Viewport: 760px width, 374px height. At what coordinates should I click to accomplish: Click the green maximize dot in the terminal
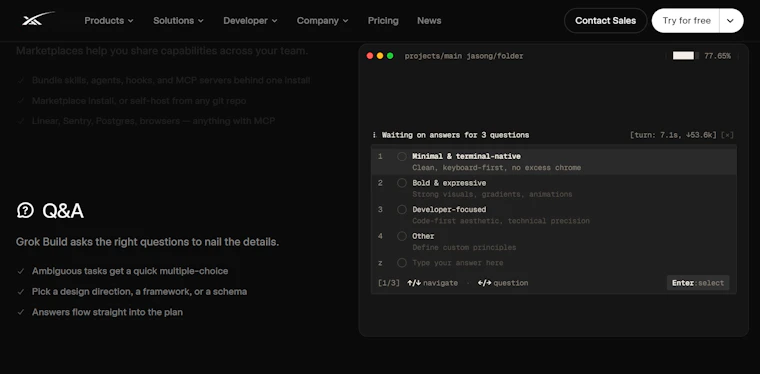click(x=390, y=56)
